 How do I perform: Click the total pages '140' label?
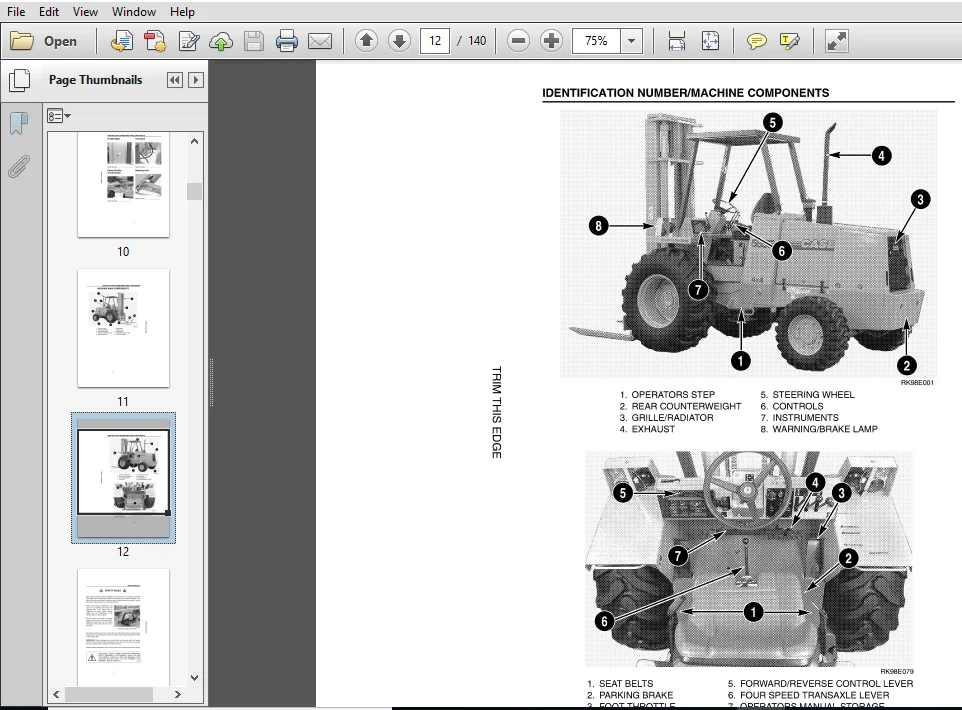tap(477, 41)
